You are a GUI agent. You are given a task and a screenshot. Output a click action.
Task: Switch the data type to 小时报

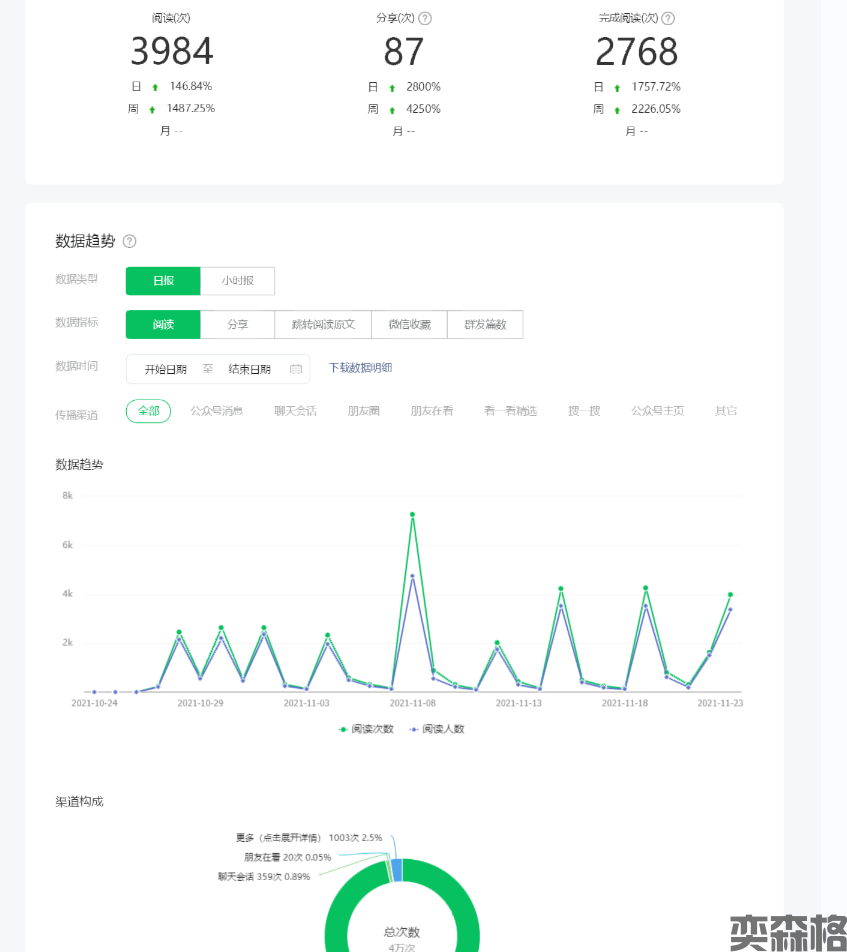coord(237,281)
